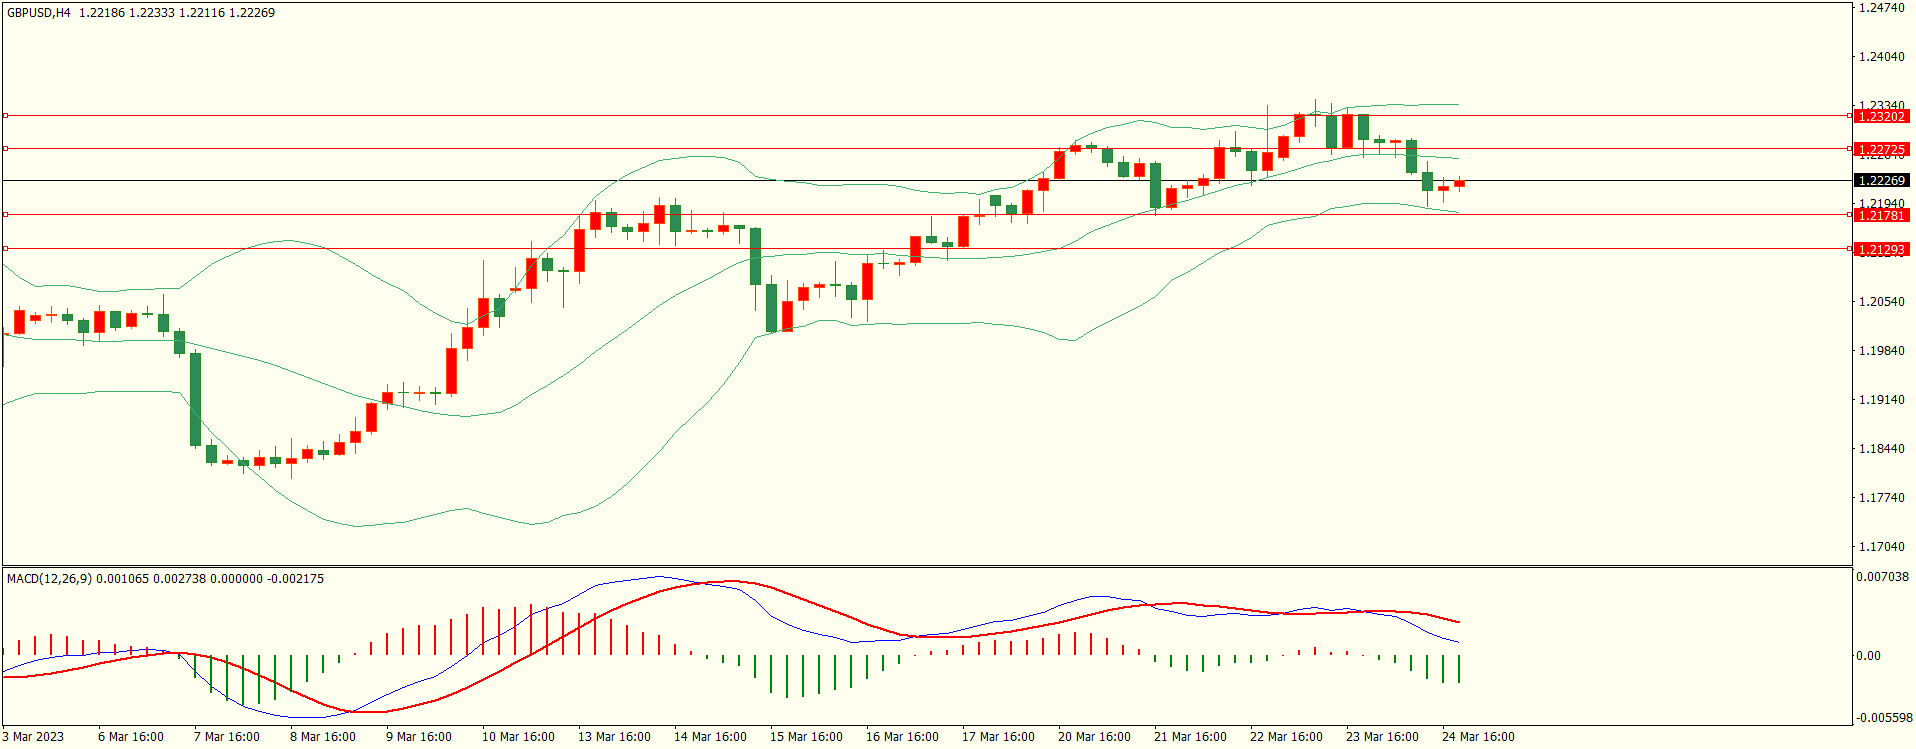Select the 1.21293 red price label
This screenshot has height=749, width=1916.
click(x=1881, y=250)
